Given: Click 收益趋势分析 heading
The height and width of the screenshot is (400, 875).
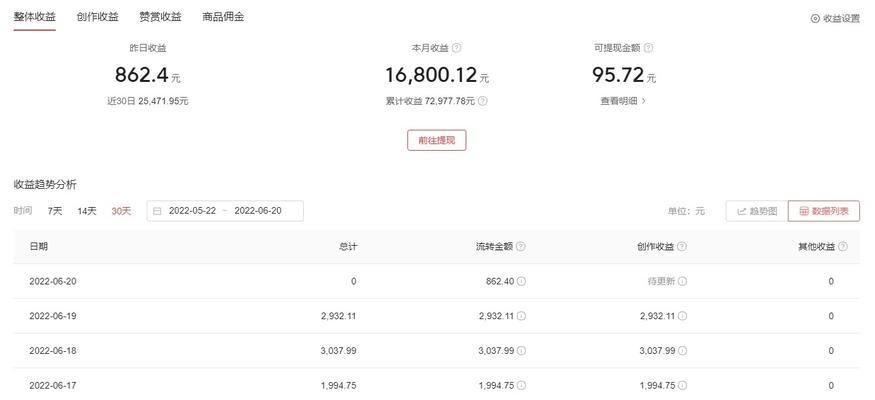Looking at the screenshot, I should click(45, 185).
